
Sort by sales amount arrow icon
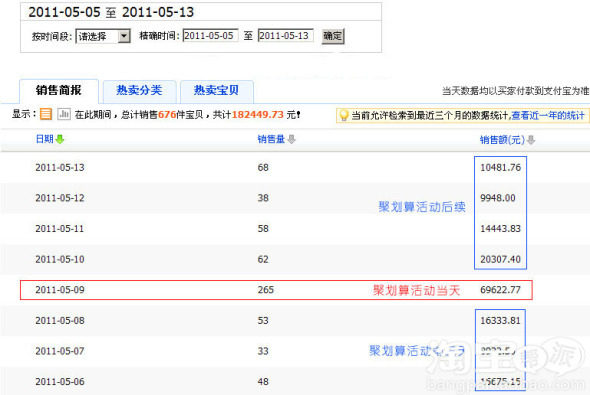point(531,140)
